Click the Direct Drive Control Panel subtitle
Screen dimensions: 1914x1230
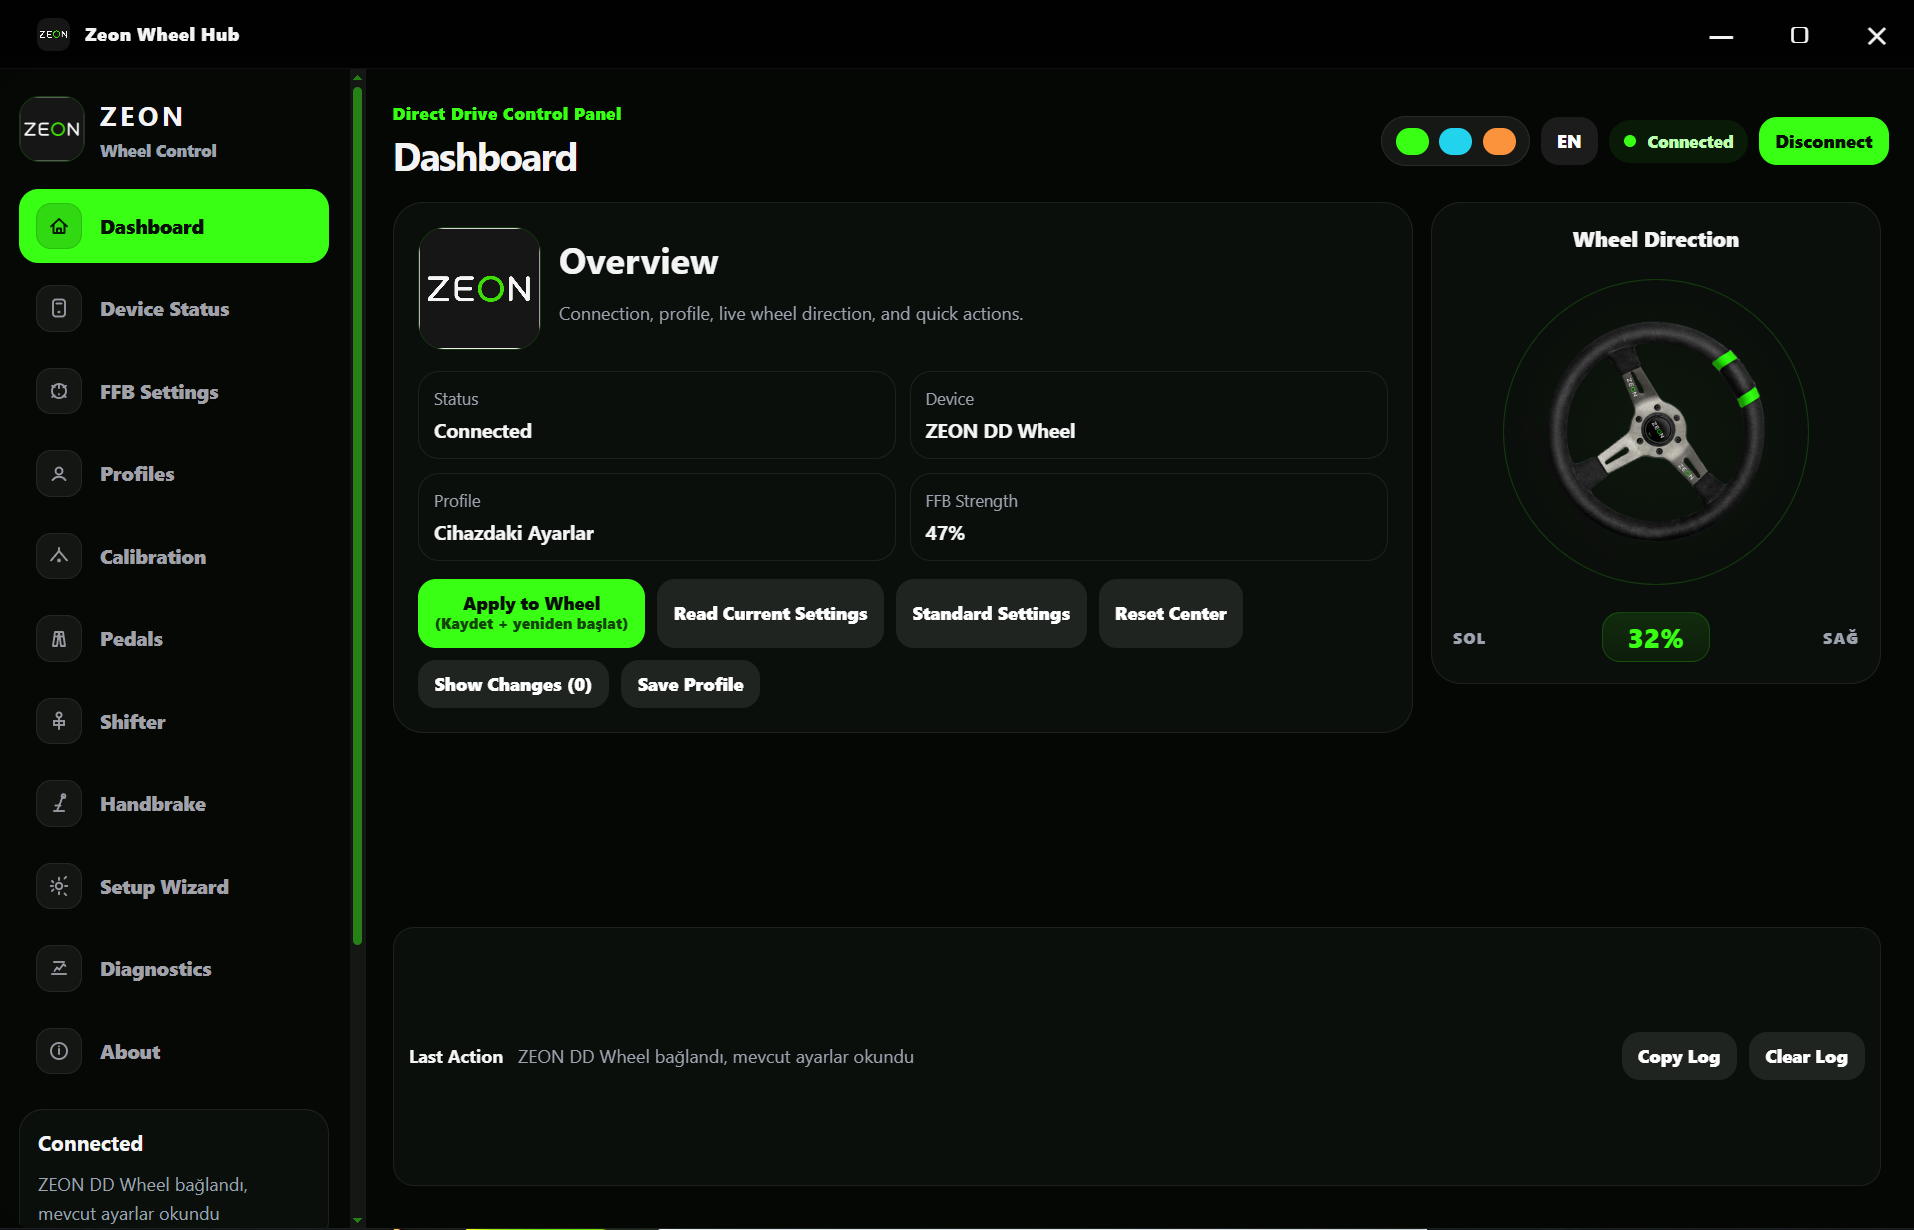click(507, 114)
